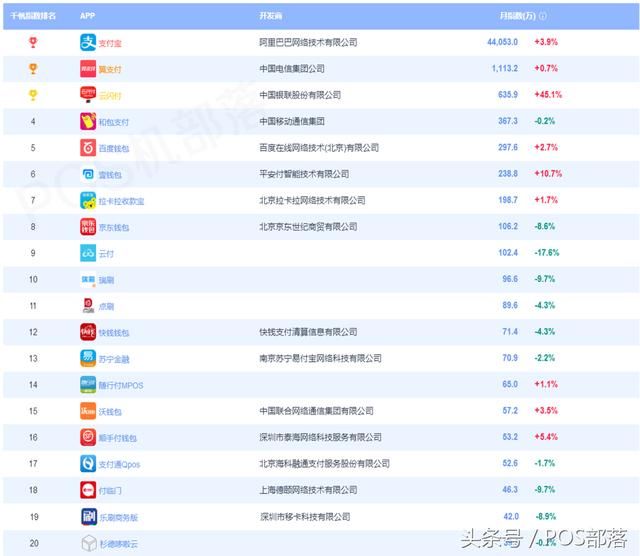Sort by the 月指数(万) column header
Screen dimensions: 640x556
pyautogui.click(x=518, y=16)
